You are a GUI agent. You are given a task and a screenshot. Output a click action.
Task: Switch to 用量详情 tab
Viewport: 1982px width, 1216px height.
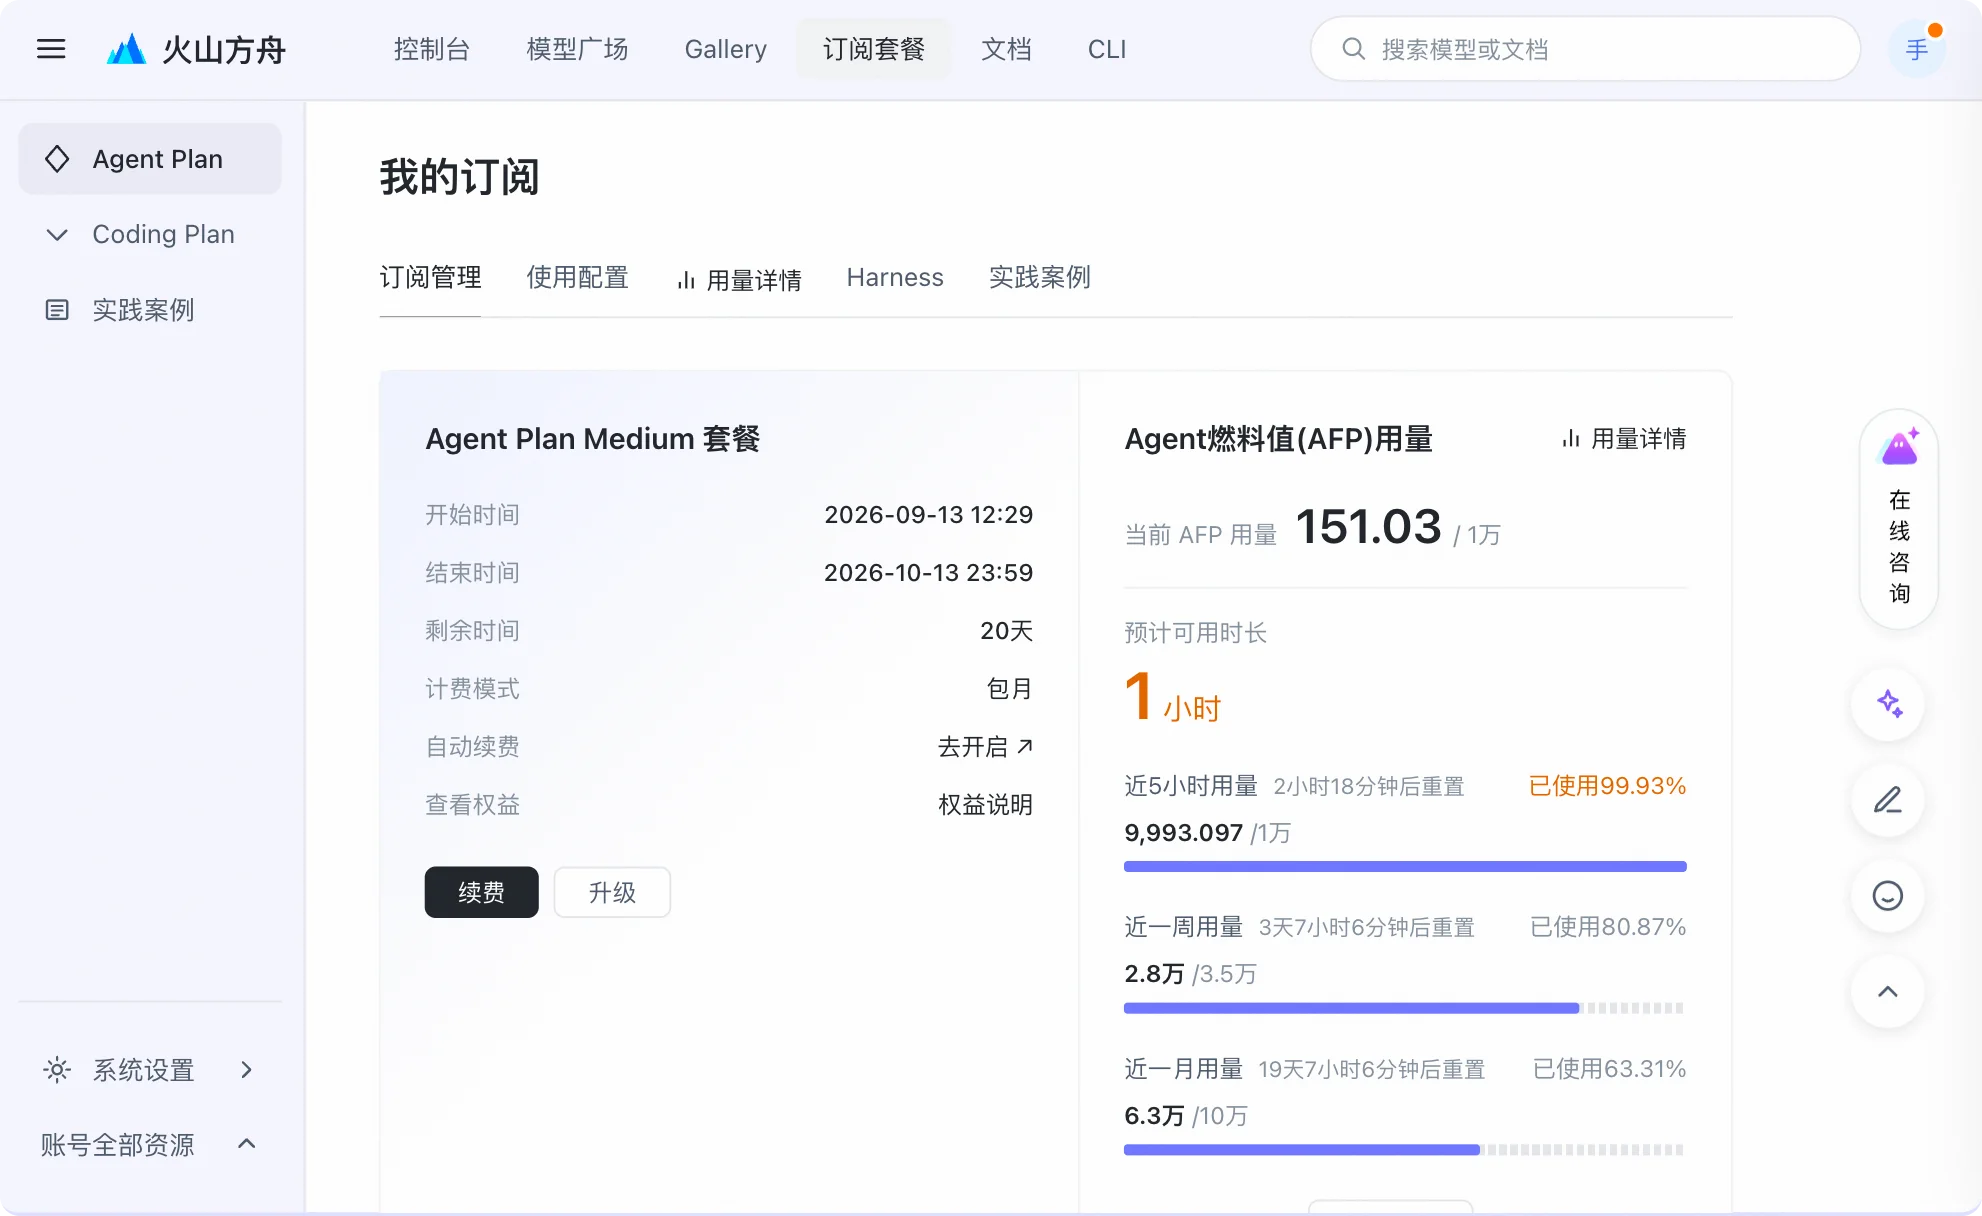click(739, 280)
